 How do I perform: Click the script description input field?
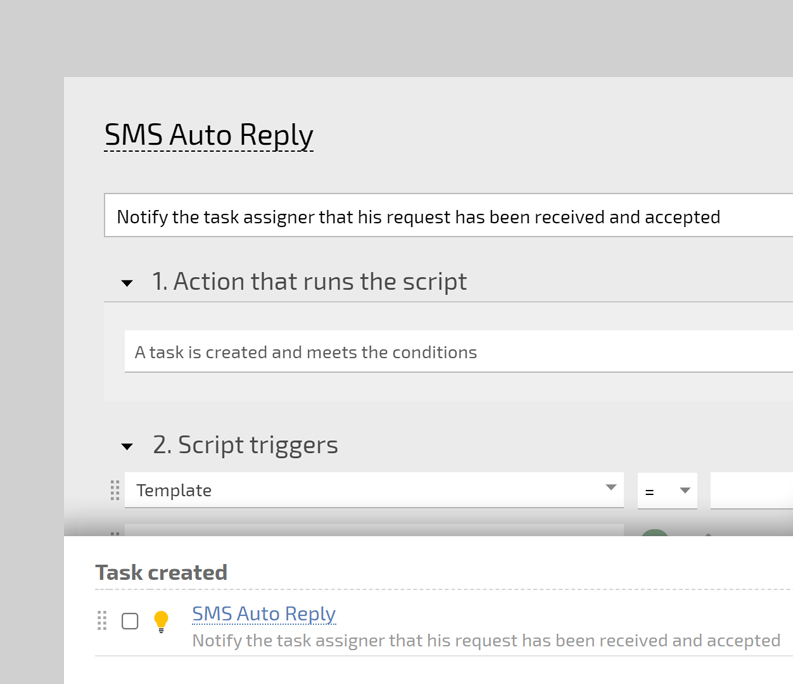pos(448,216)
